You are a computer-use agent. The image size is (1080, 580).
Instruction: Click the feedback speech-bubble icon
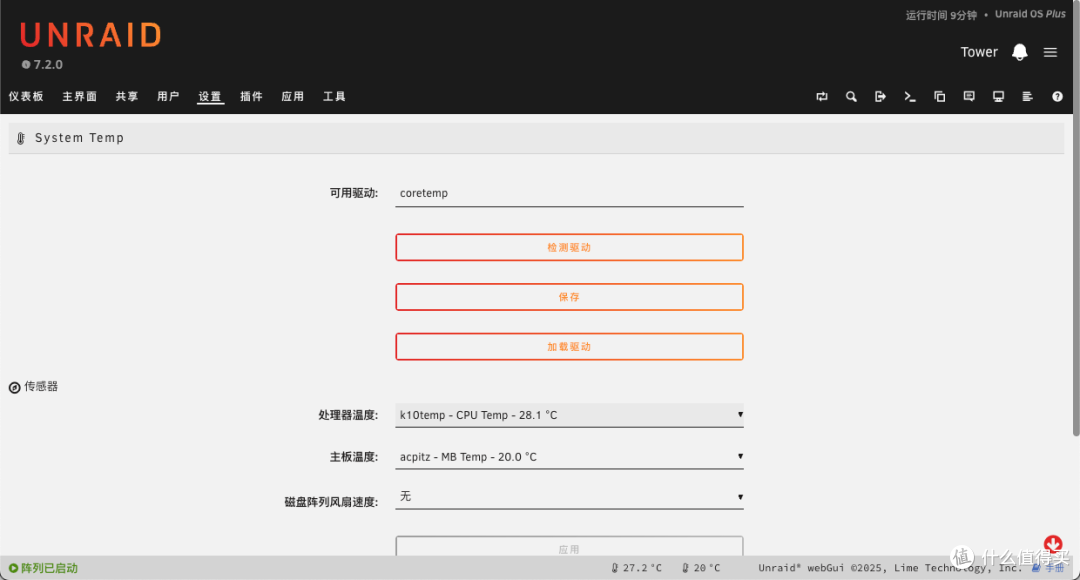969,96
